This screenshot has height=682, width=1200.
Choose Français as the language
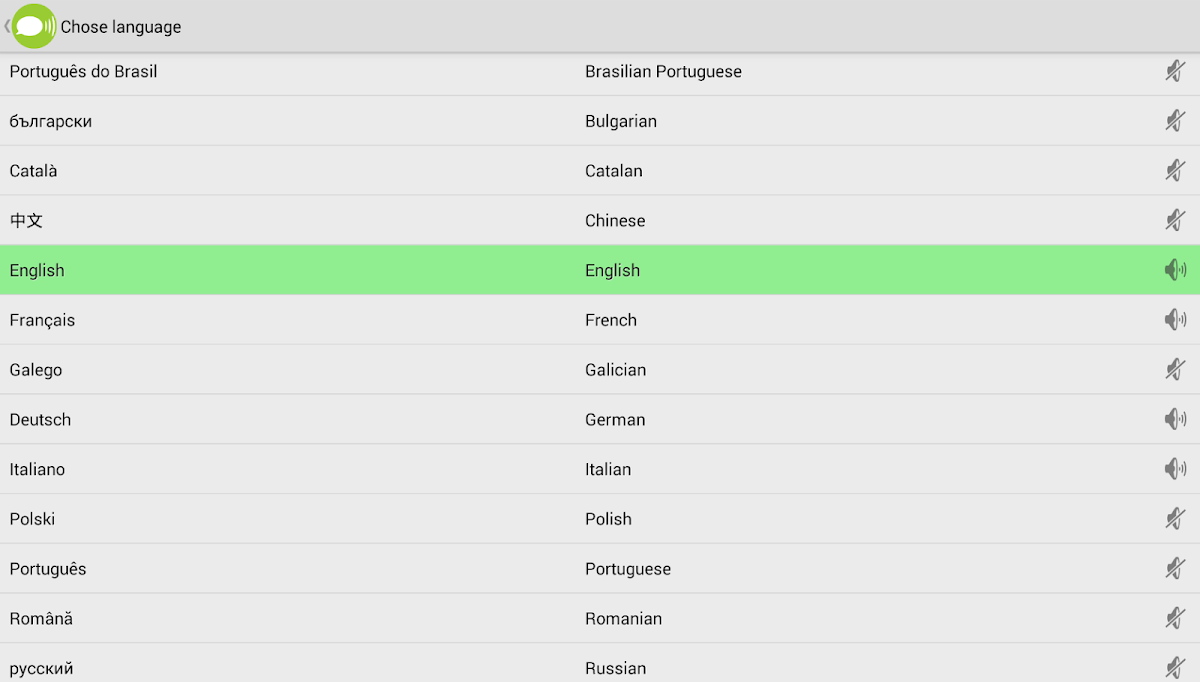pos(42,320)
